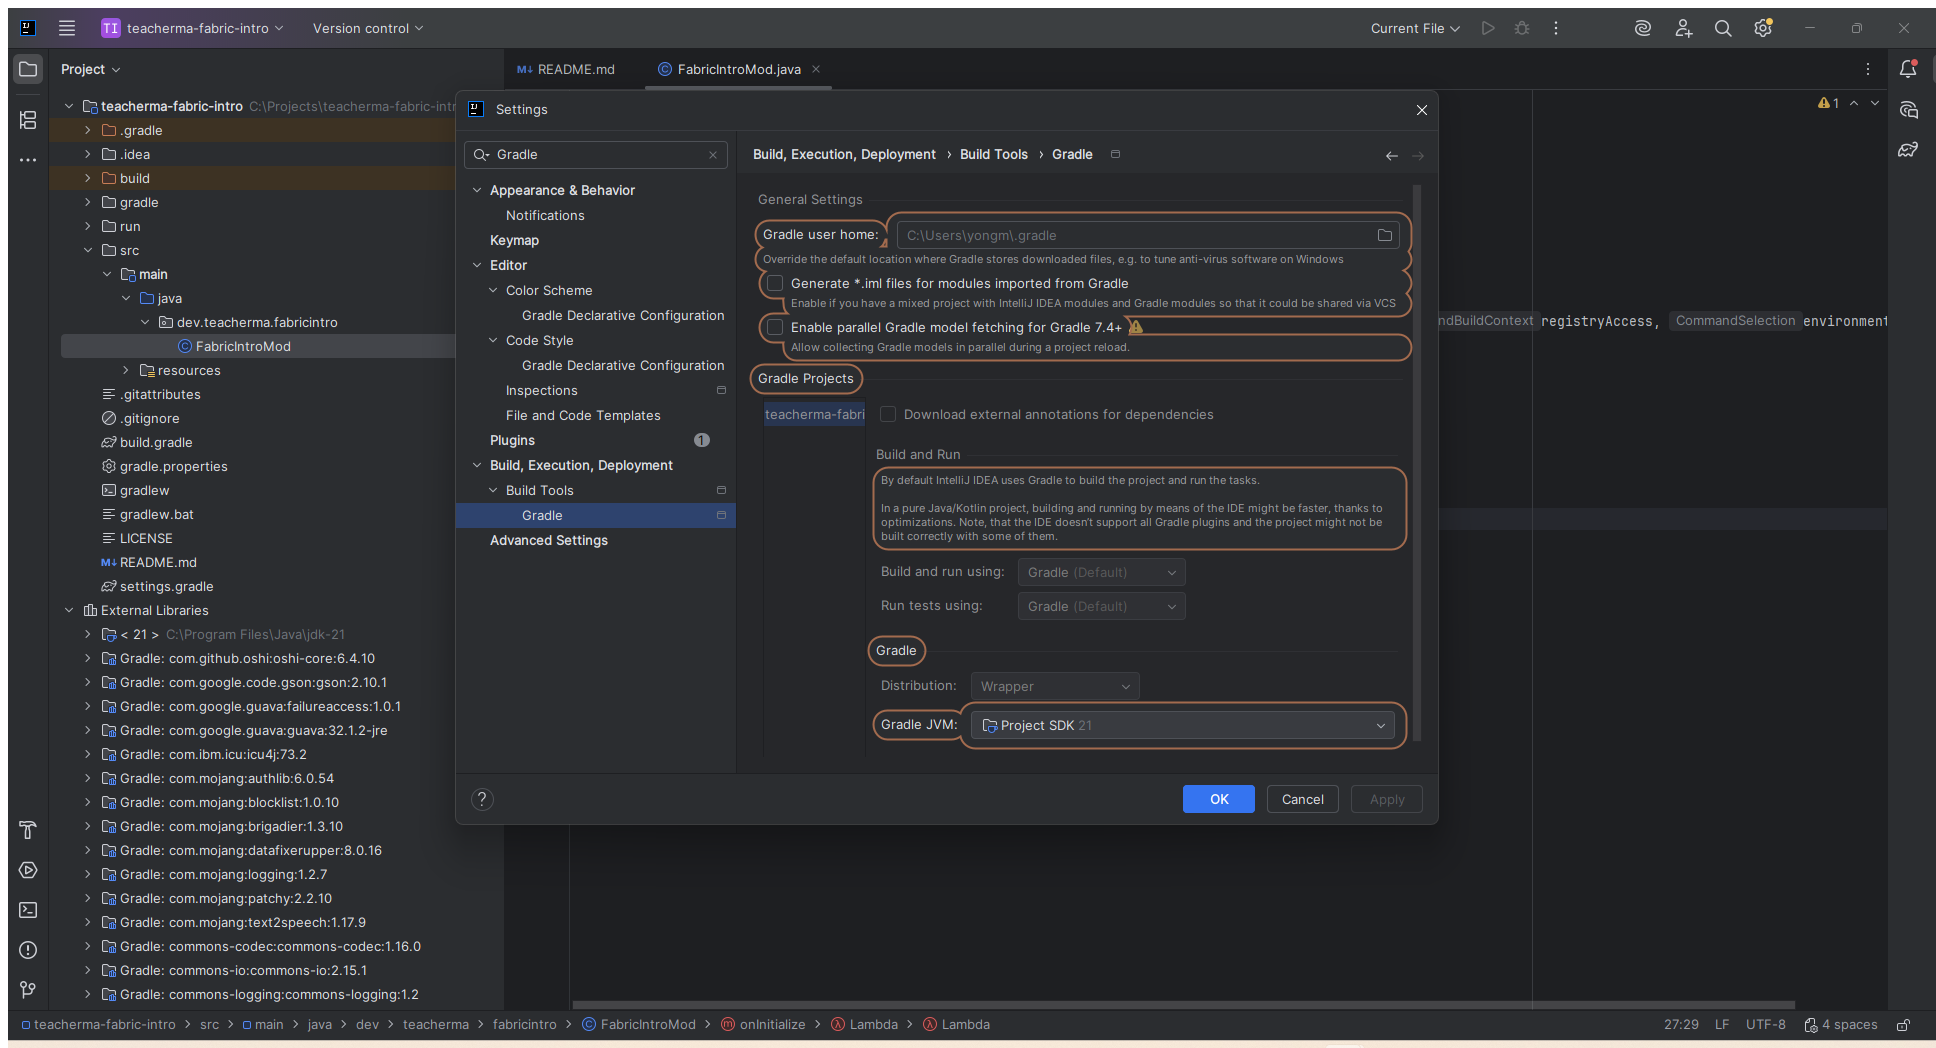Select Inspections in settings tree
Viewport: 1936px width, 1048px height.
click(x=541, y=390)
